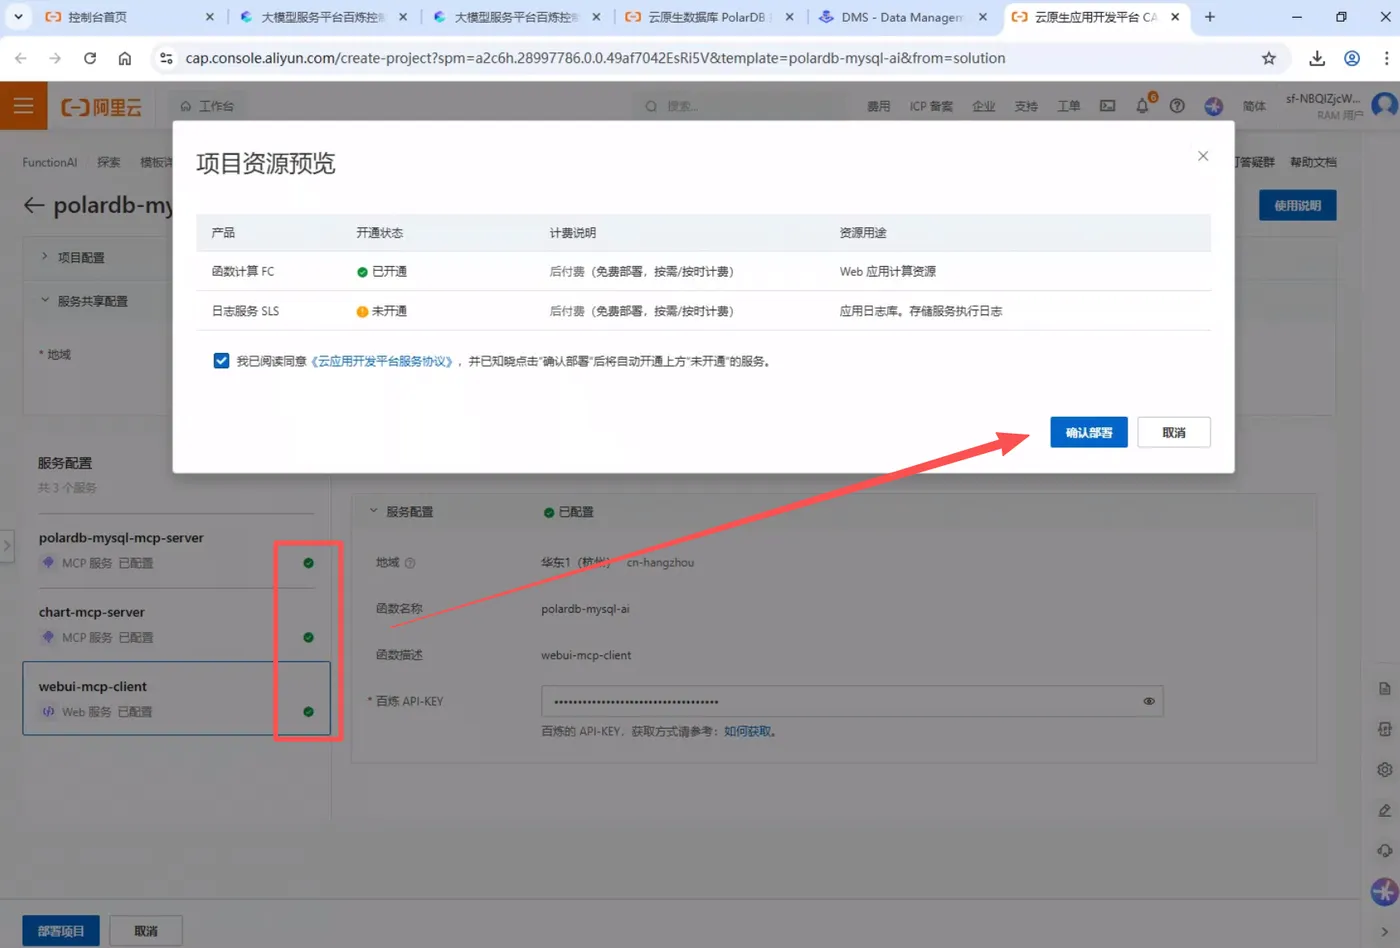Expand the 项目配置 section

tap(80, 257)
